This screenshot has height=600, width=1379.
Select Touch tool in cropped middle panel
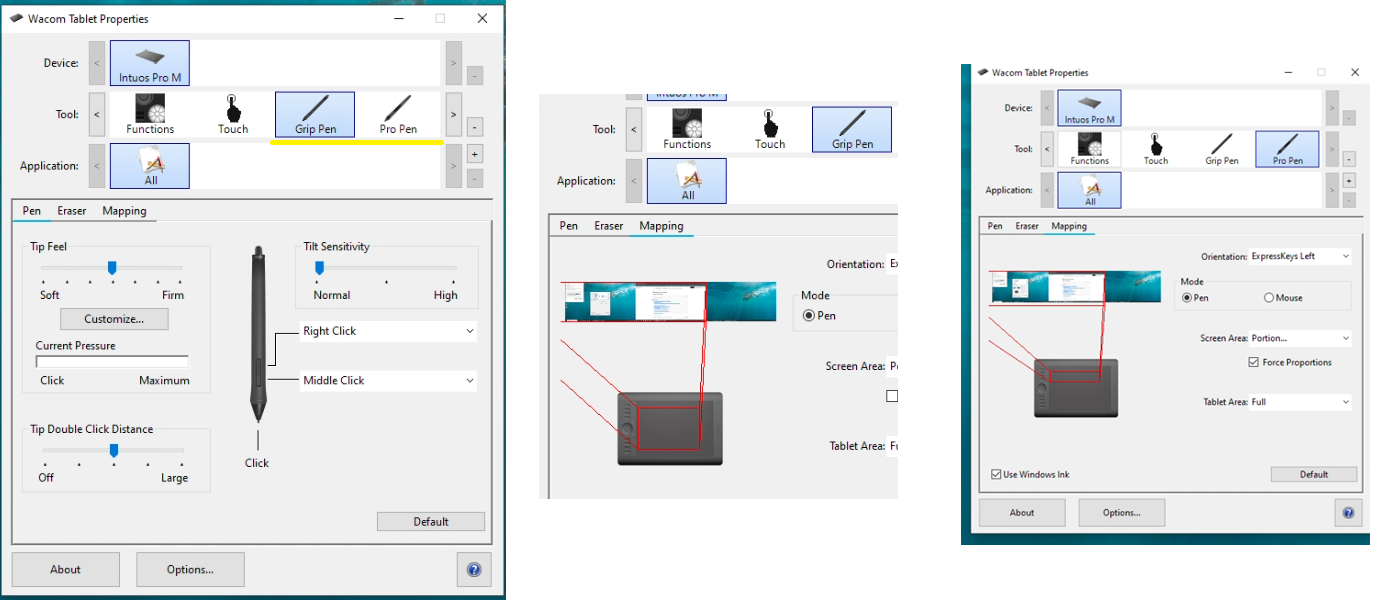click(x=770, y=129)
